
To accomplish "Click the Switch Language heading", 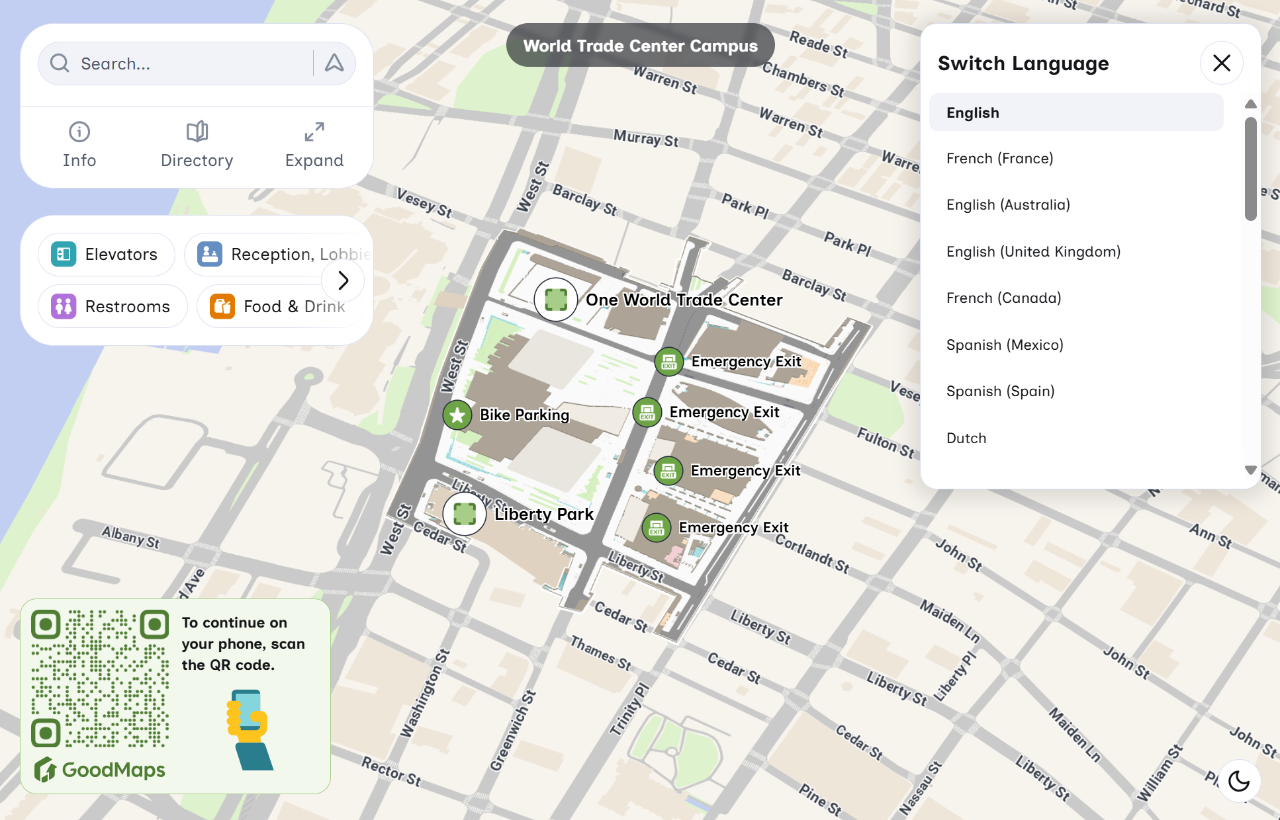I will (x=1023, y=63).
